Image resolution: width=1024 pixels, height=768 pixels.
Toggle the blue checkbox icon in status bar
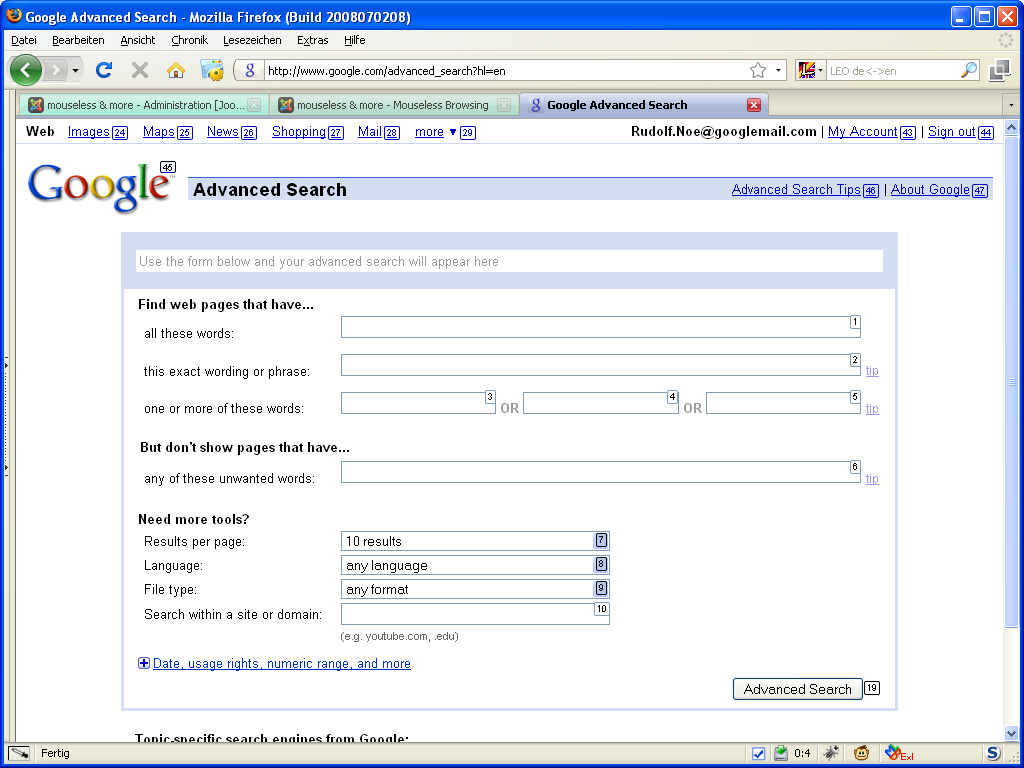pos(758,753)
